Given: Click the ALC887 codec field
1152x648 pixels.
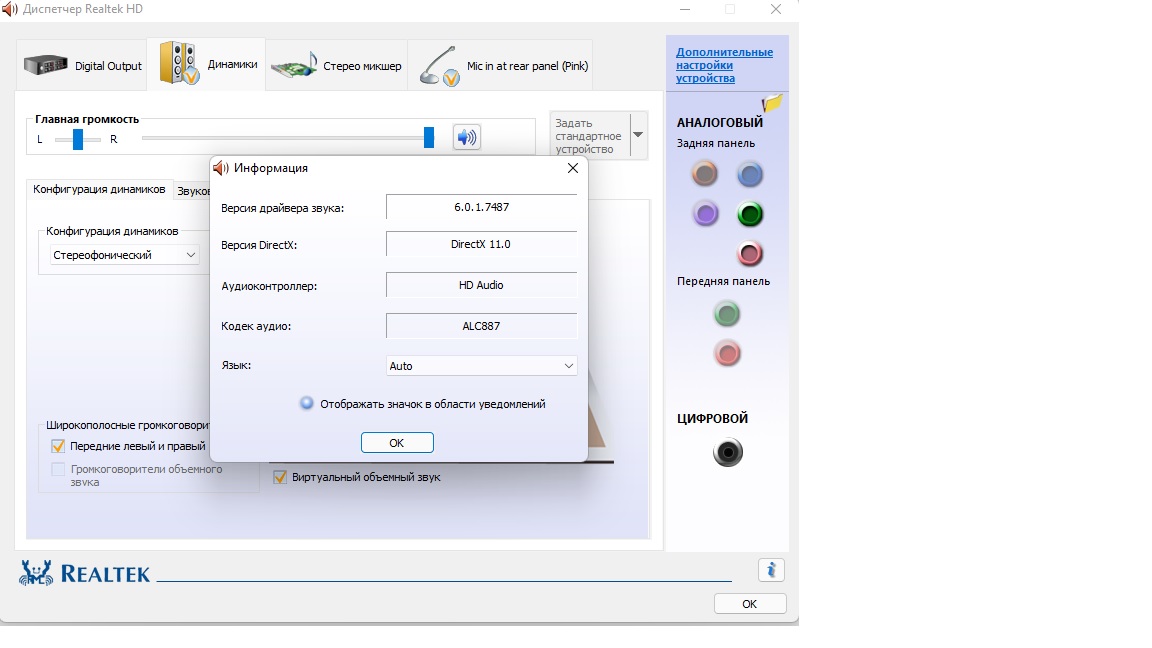Looking at the screenshot, I should point(481,326).
